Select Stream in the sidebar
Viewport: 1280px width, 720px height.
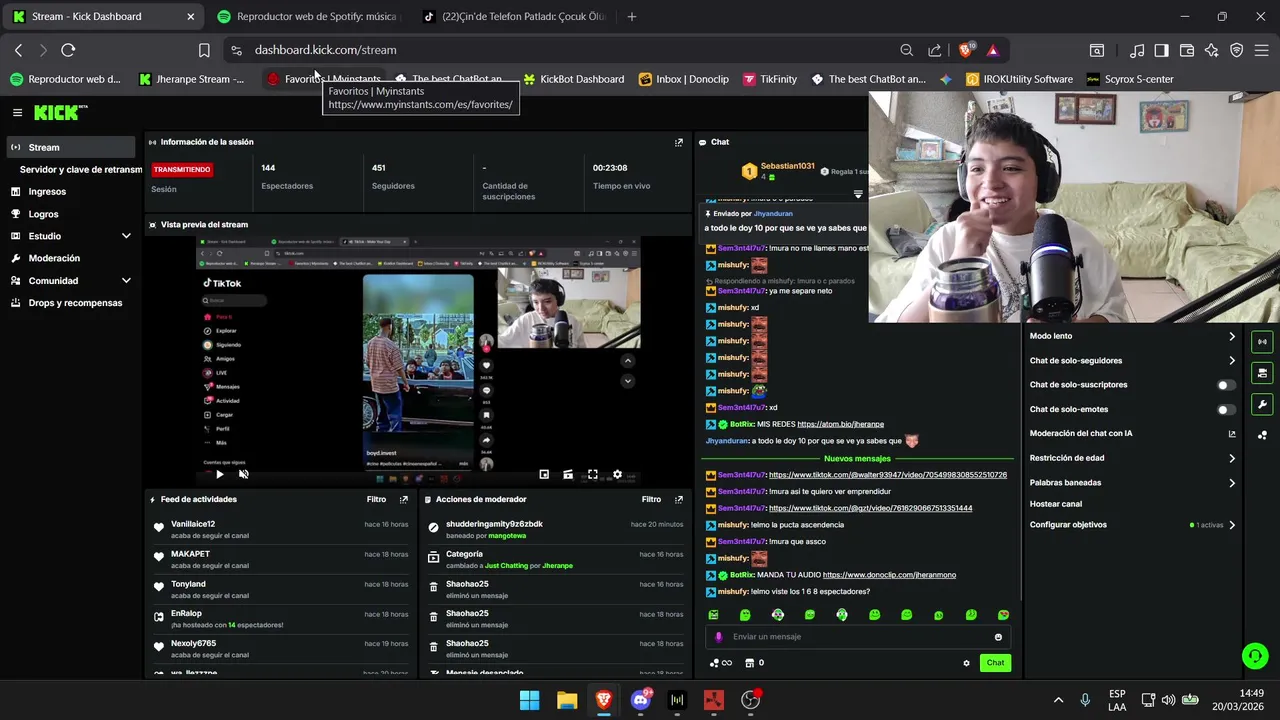(x=70, y=147)
